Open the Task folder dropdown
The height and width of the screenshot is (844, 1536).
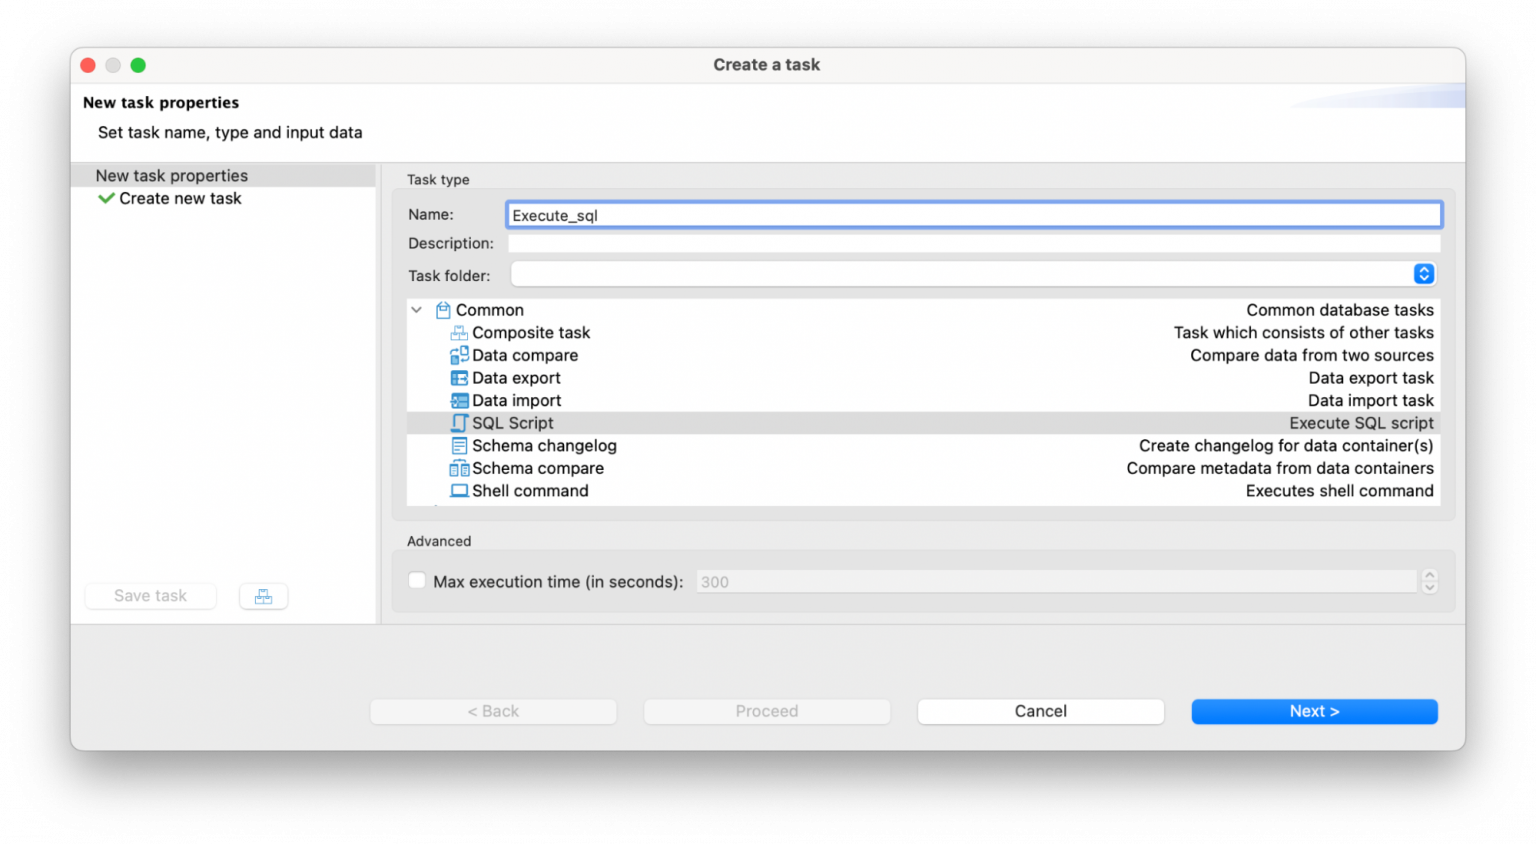coord(1424,273)
